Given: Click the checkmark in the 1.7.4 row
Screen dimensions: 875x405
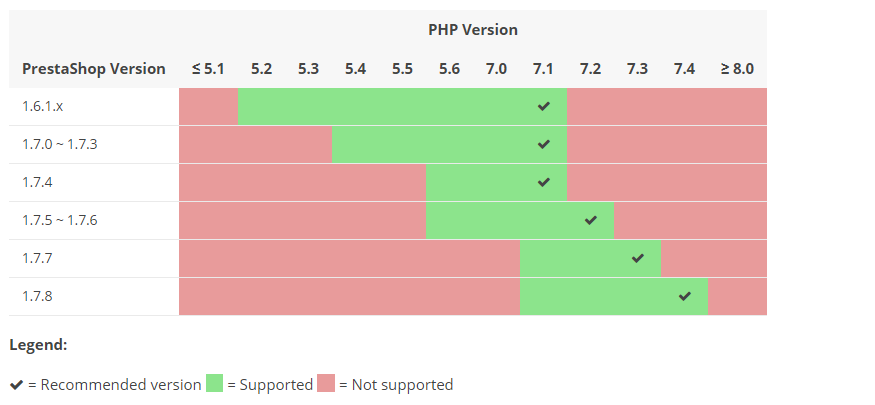Looking at the screenshot, I should [543, 182].
